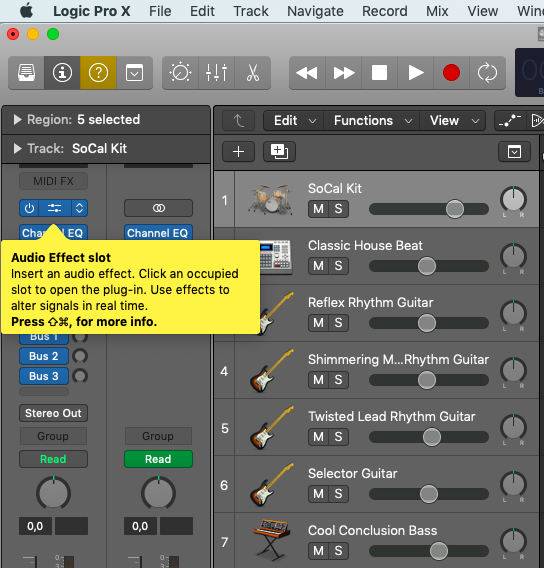Mute the Twisted Lead Rhythm Guitar track
This screenshot has height=568, width=544.
[318, 437]
